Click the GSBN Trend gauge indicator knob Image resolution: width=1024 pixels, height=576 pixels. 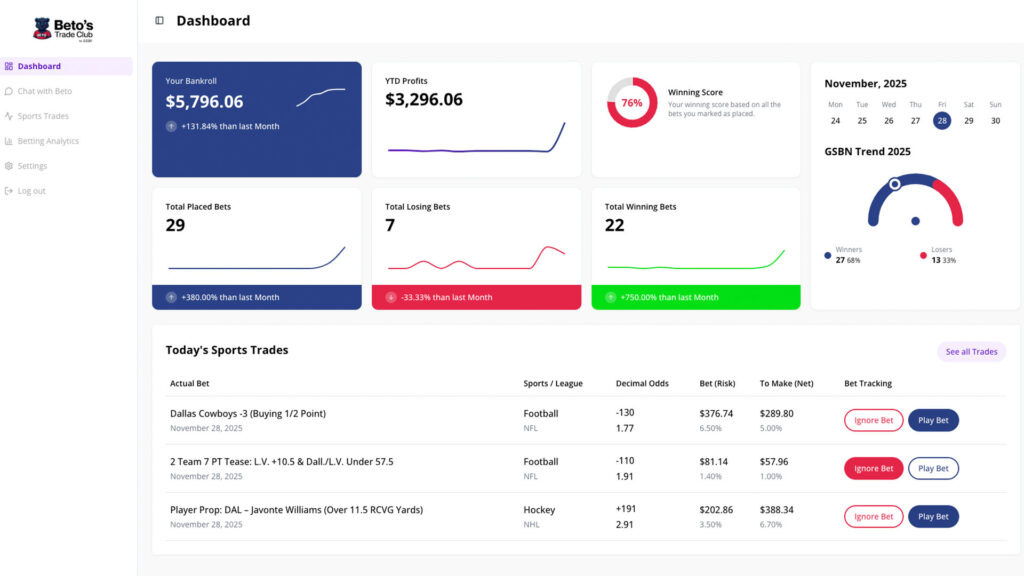click(895, 184)
